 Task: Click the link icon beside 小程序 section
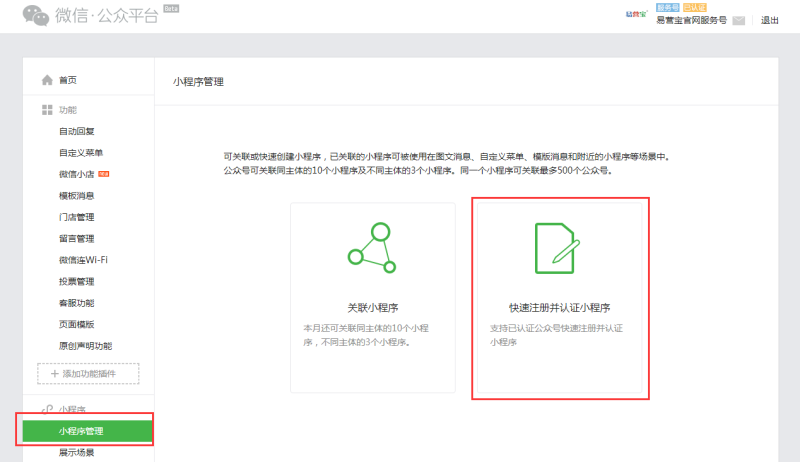pos(46,410)
